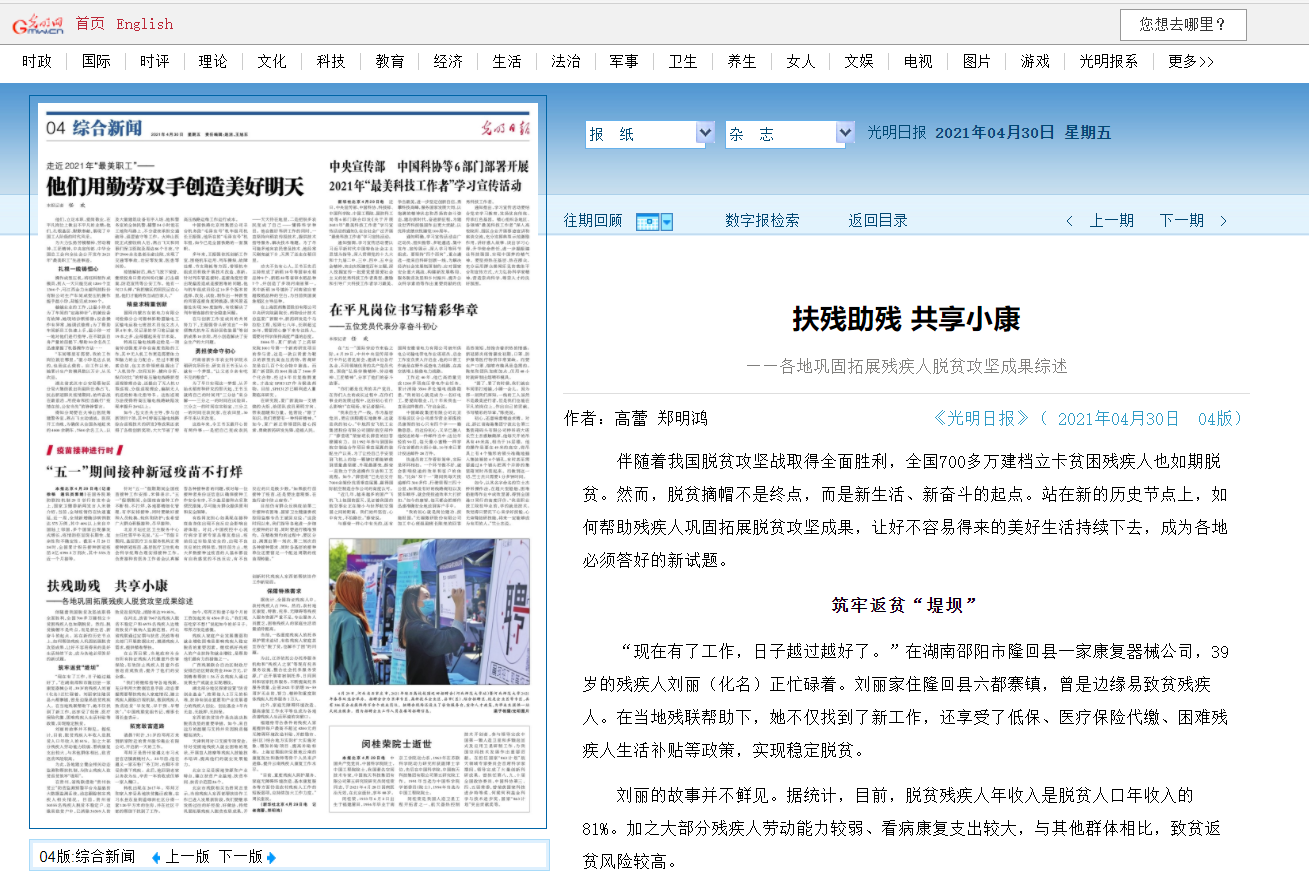Open the 光明报系 menu item
This screenshot has height=881, width=1309.
(1108, 61)
